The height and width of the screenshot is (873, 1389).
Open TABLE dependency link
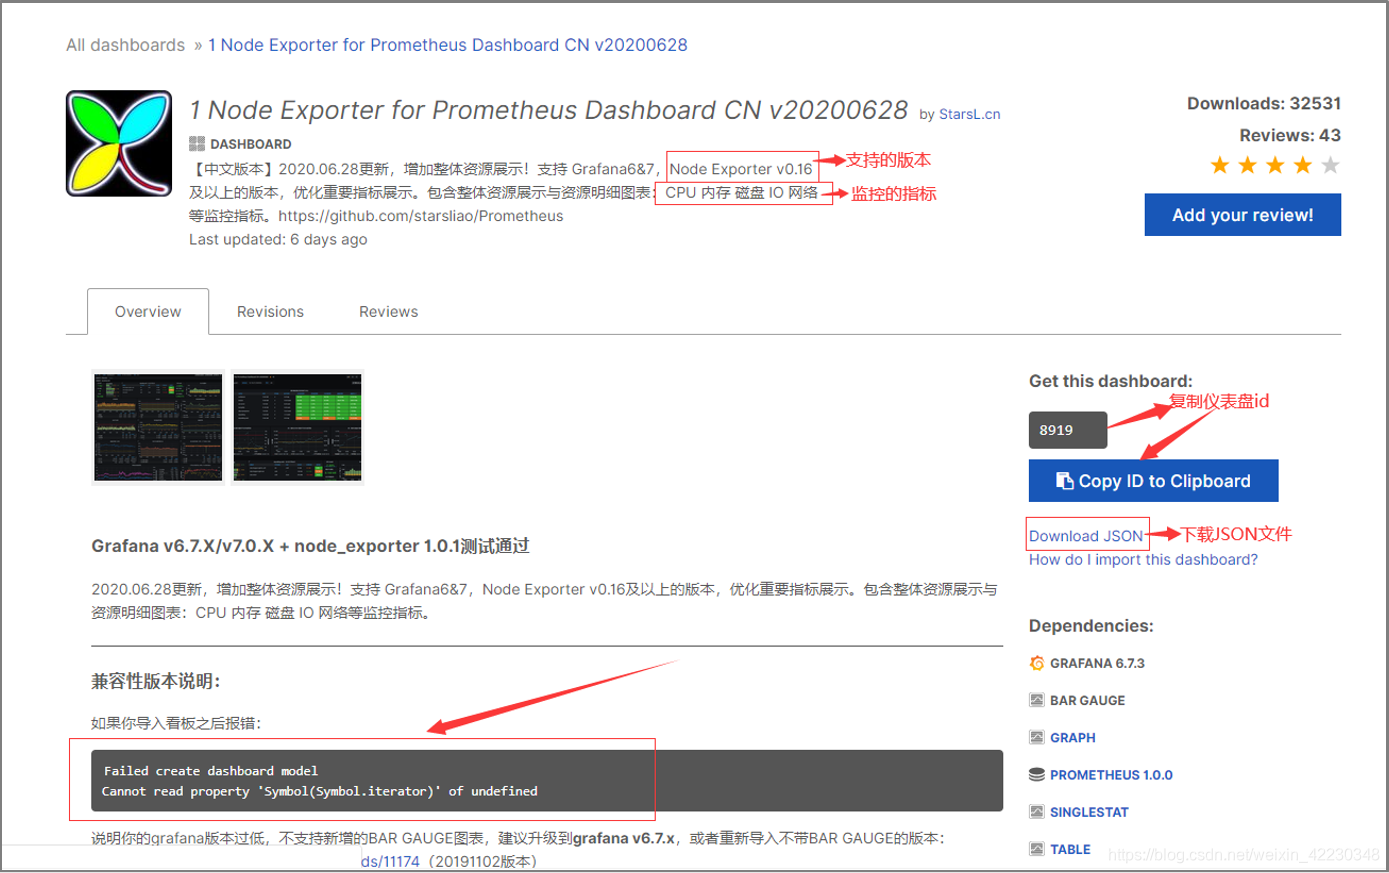point(1070,849)
